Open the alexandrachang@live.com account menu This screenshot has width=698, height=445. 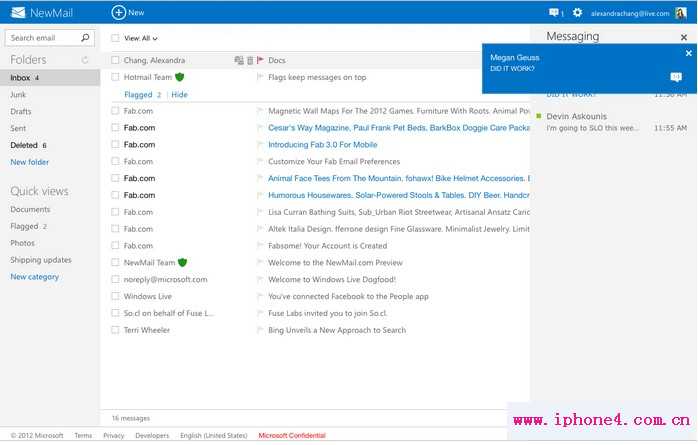click(x=630, y=13)
